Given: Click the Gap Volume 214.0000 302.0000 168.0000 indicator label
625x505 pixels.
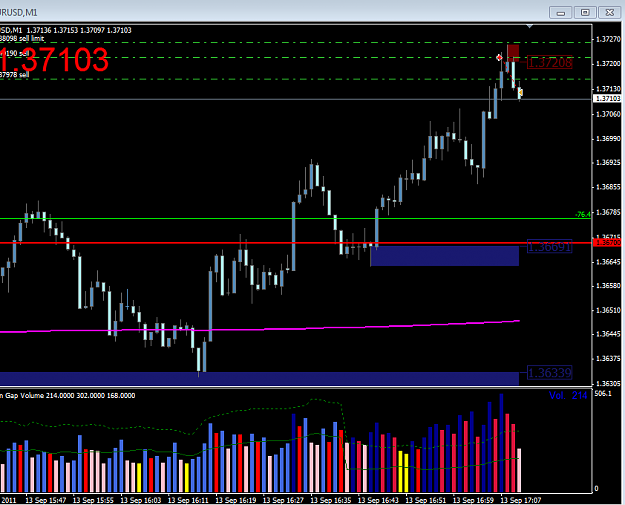Looking at the screenshot, I should pyautogui.click(x=68, y=395).
